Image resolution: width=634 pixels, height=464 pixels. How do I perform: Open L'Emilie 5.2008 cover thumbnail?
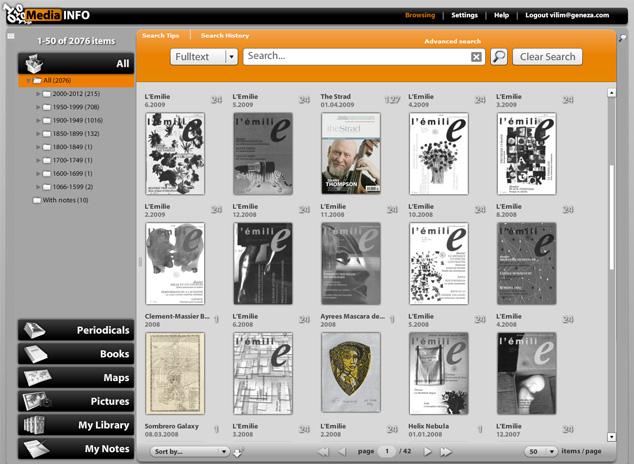[439, 373]
